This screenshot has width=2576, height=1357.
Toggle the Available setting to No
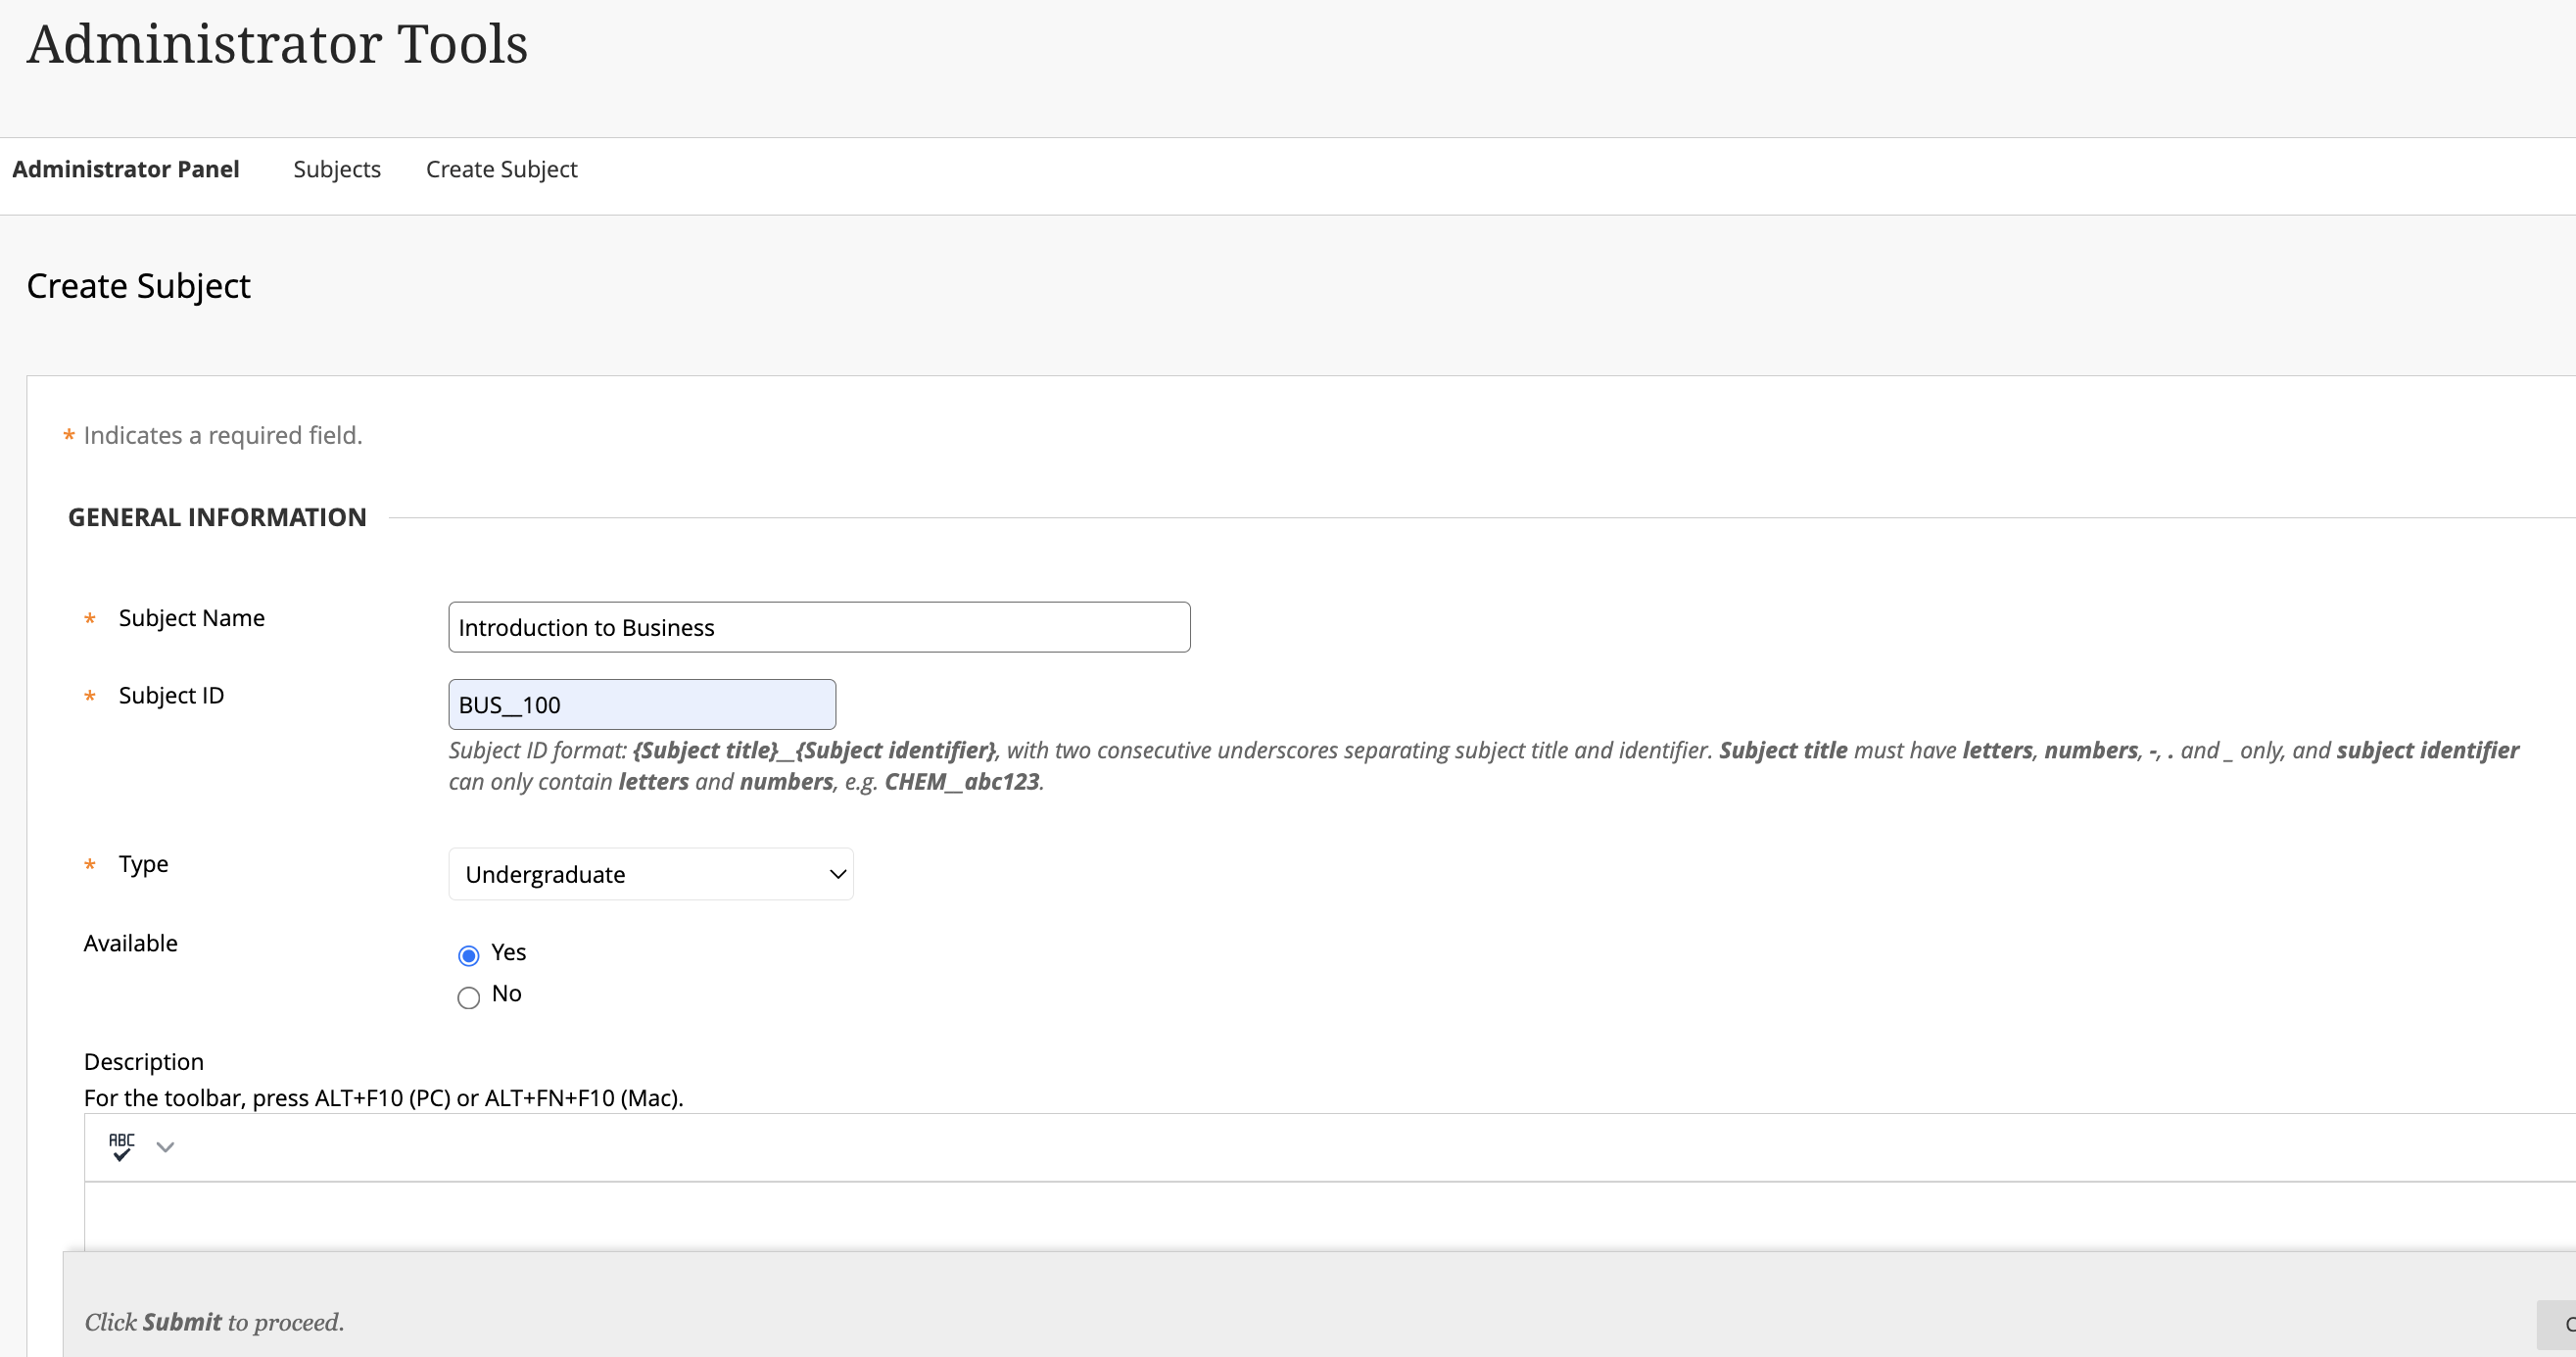[468, 997]
